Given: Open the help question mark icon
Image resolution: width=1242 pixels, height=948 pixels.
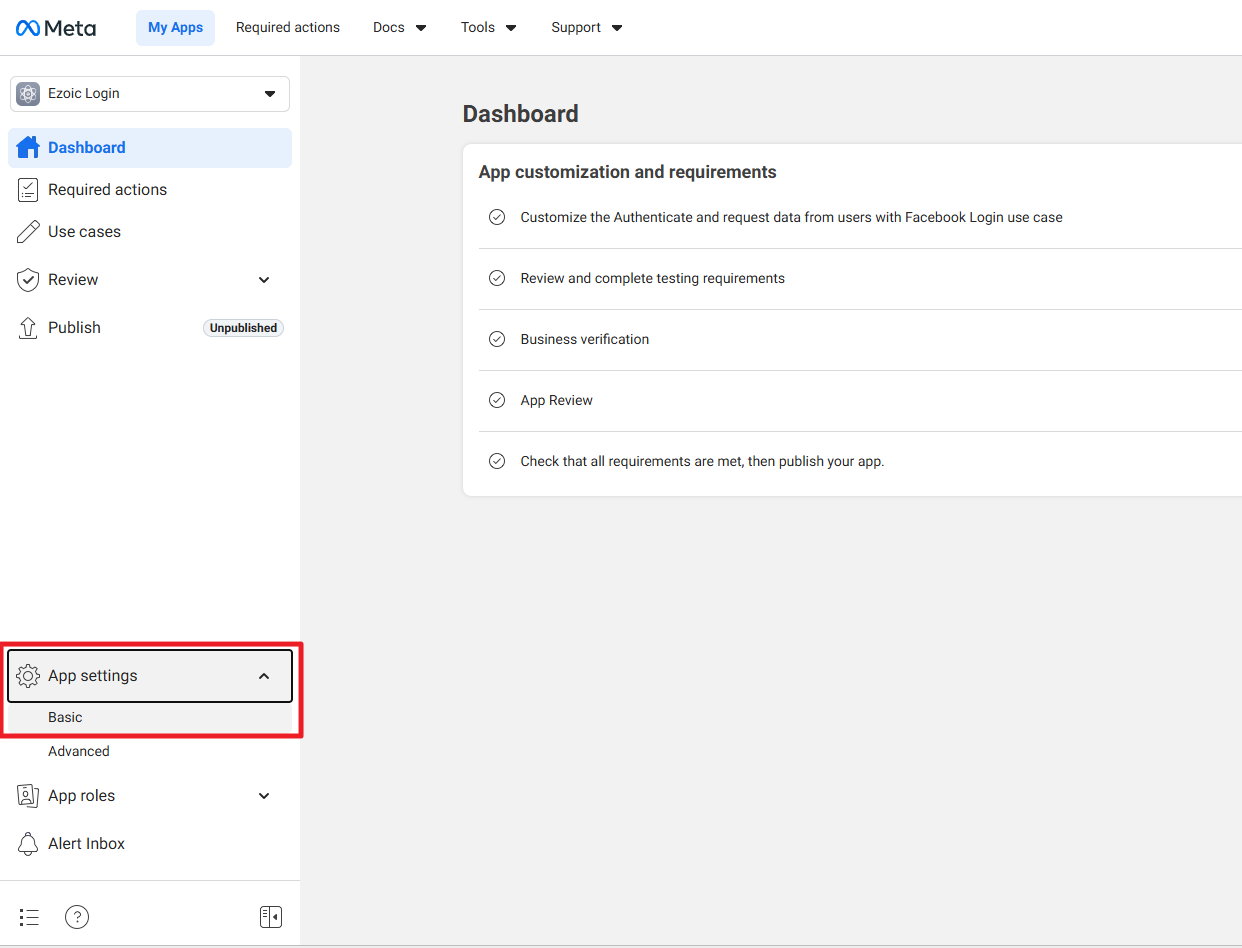Looking at the screenshot, I should click(x=77, y=917).
